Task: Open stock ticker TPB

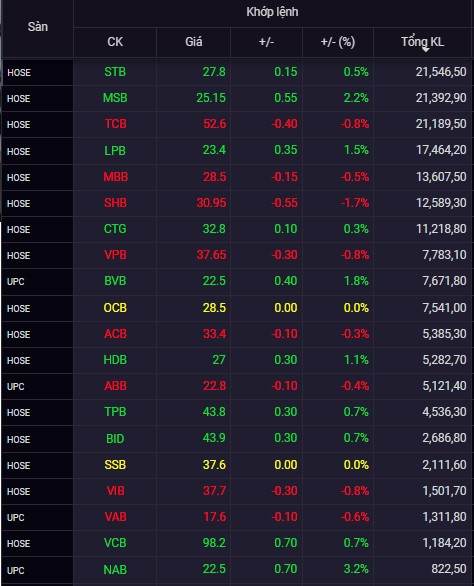Action: 115,412
